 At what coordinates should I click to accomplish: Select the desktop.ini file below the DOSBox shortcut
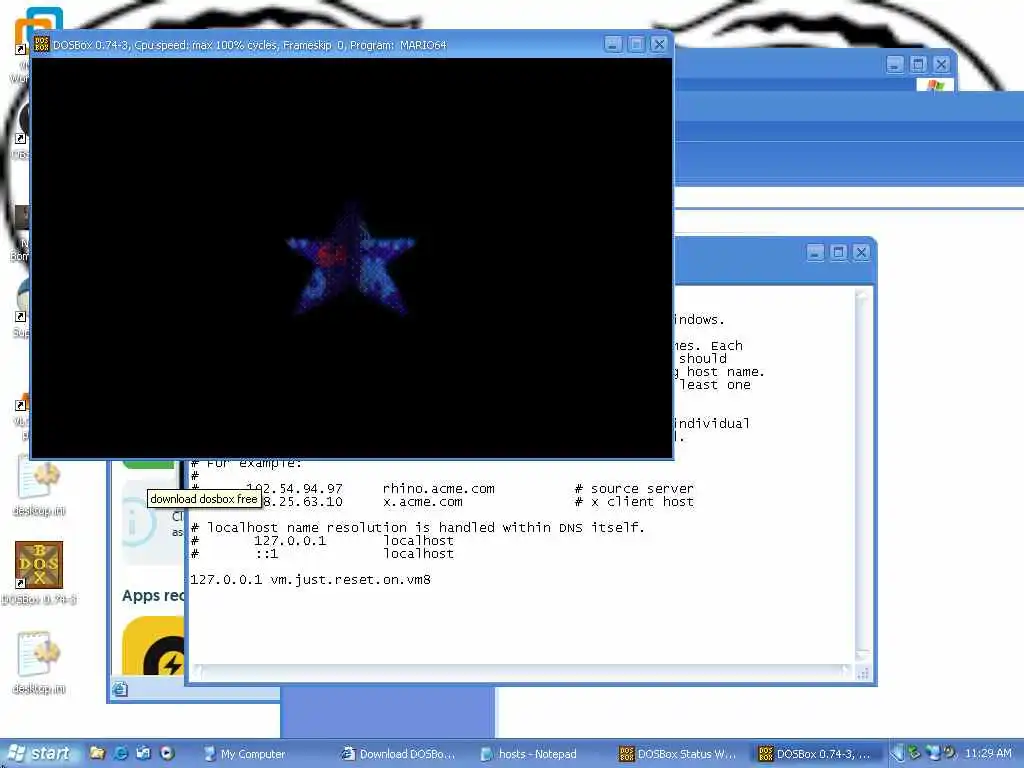click(39, 662)
